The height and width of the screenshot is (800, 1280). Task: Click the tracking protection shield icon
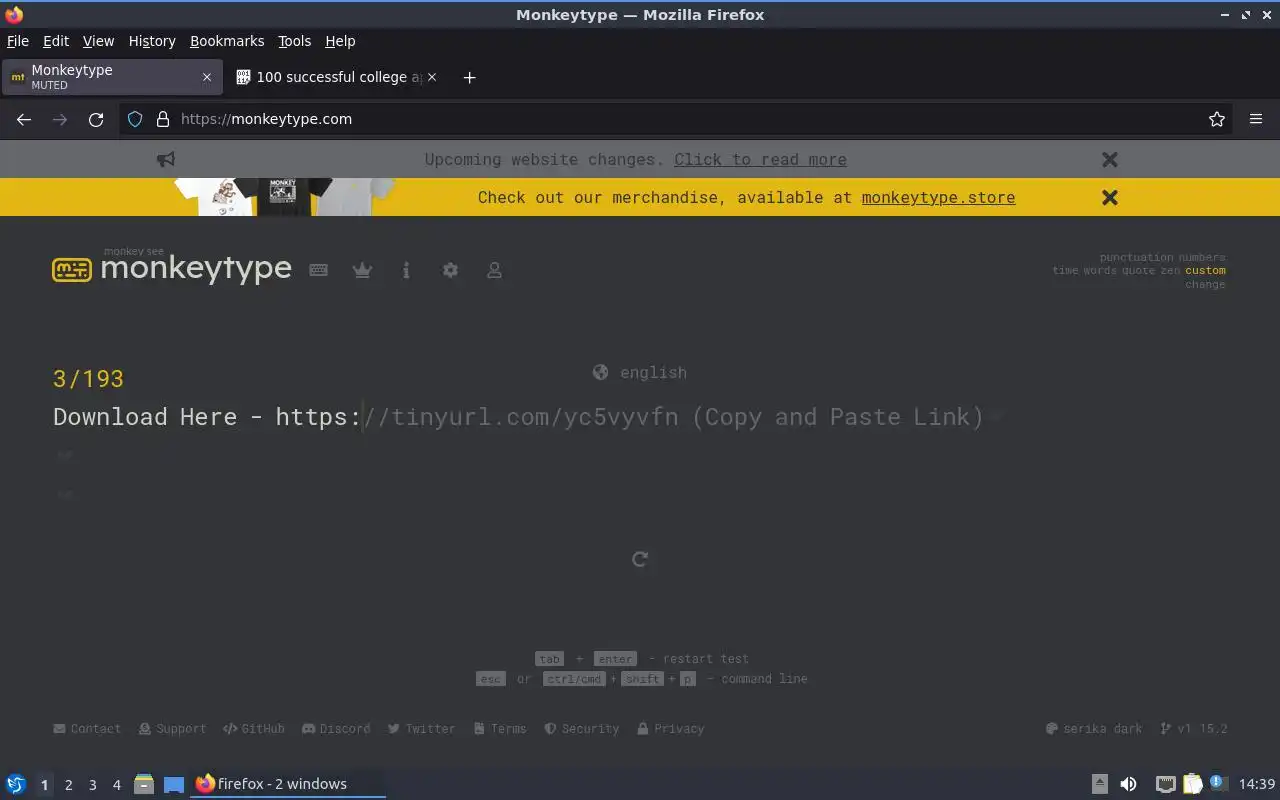point(135,119)
